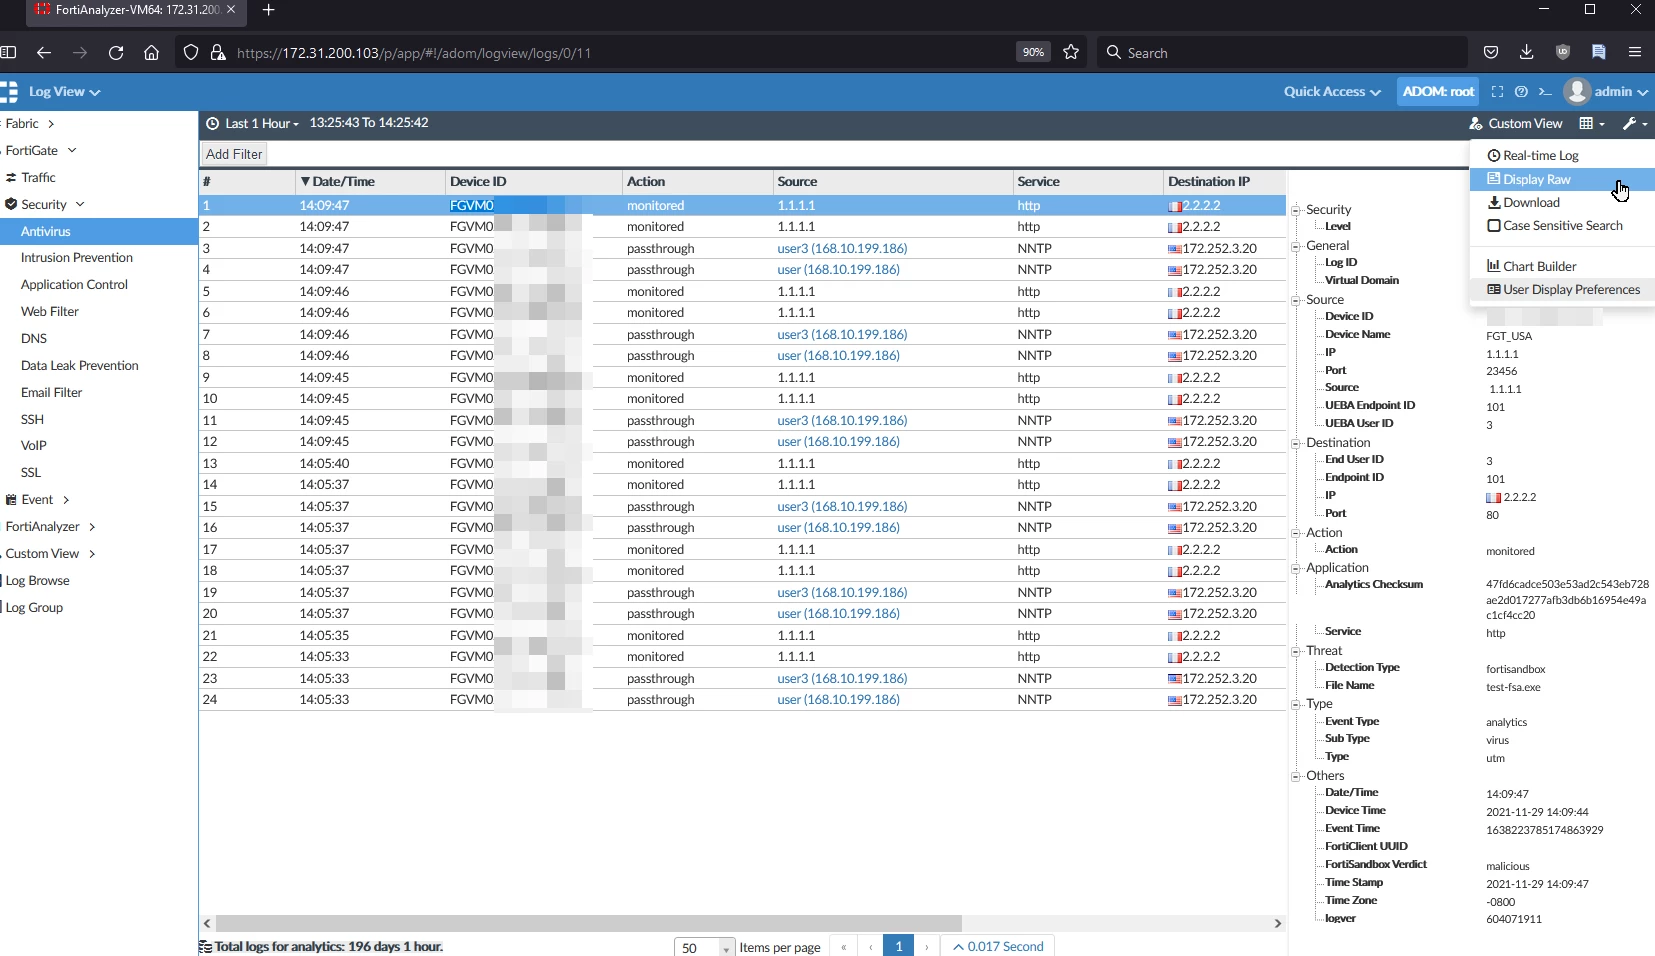Image resolution: width=1655 pixels, height=956 pixels.
Task: Focus browser Search field
Action: [x=1283, y=53]
